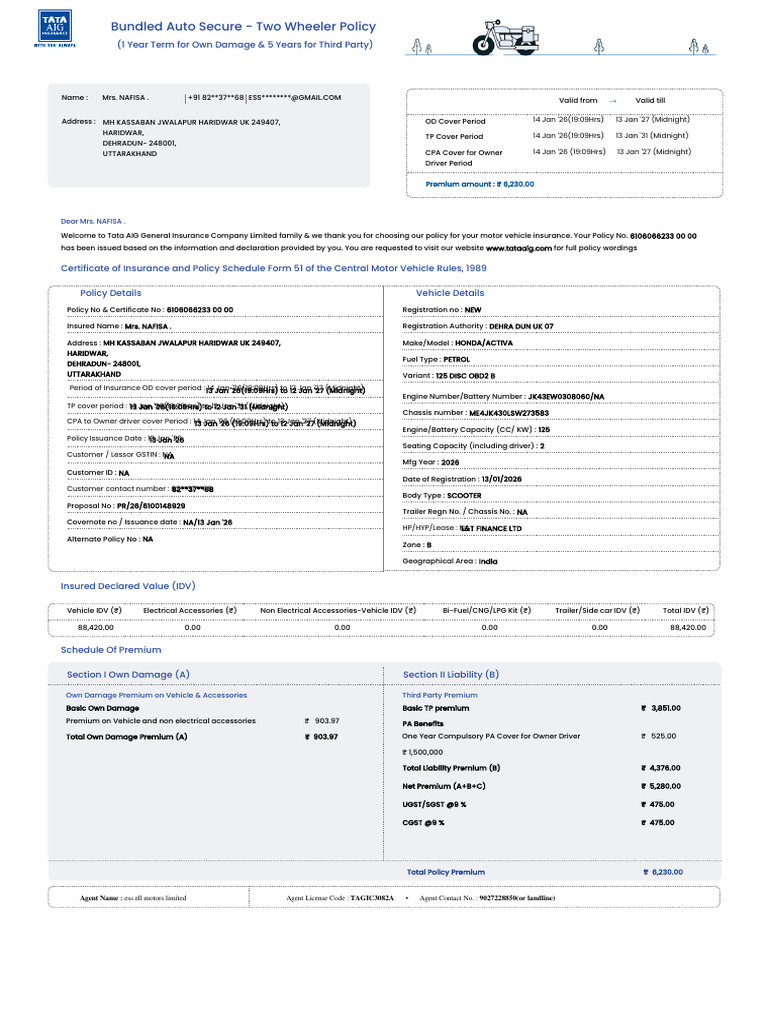Click the masked email ending @GMAIL.COM
This screenshot has width=768, height=1024.
click(x=295, y=97)
